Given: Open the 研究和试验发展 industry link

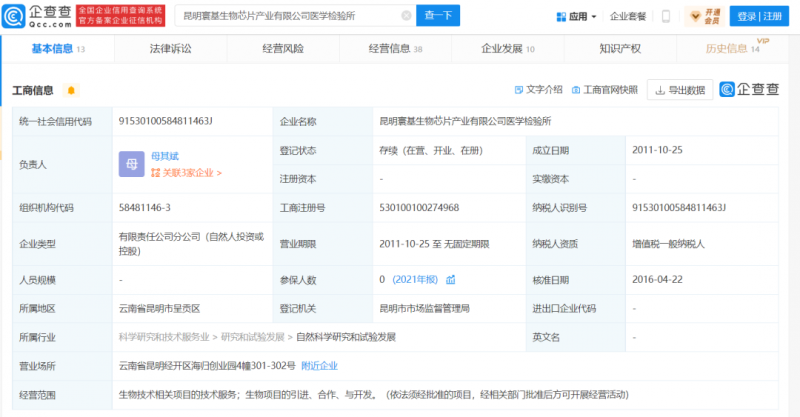Looking at the screenshot, I should point(253,337).
